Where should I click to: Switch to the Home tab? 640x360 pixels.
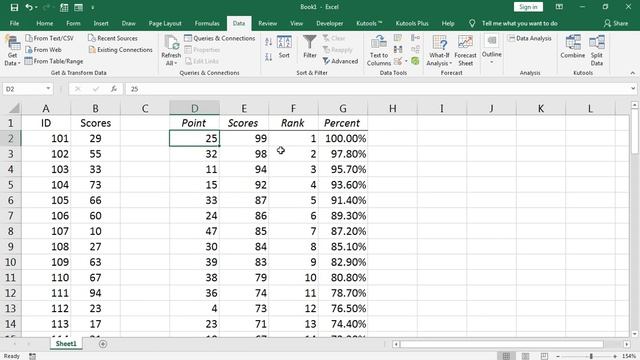[x=44, y=23]
